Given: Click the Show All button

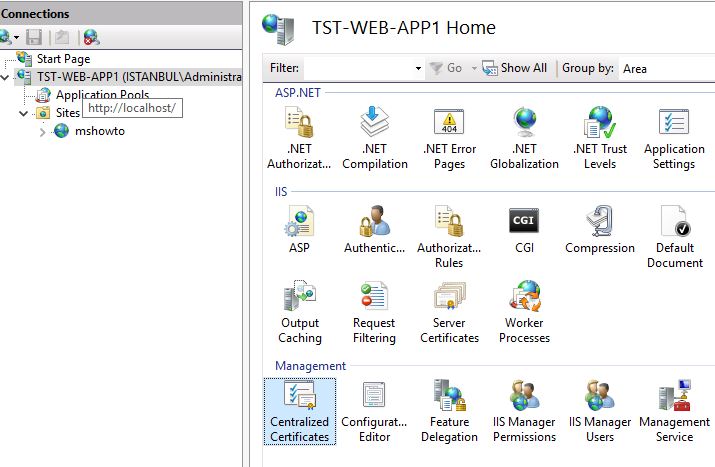Looking at the screenshot, I should tap(515, 68).
